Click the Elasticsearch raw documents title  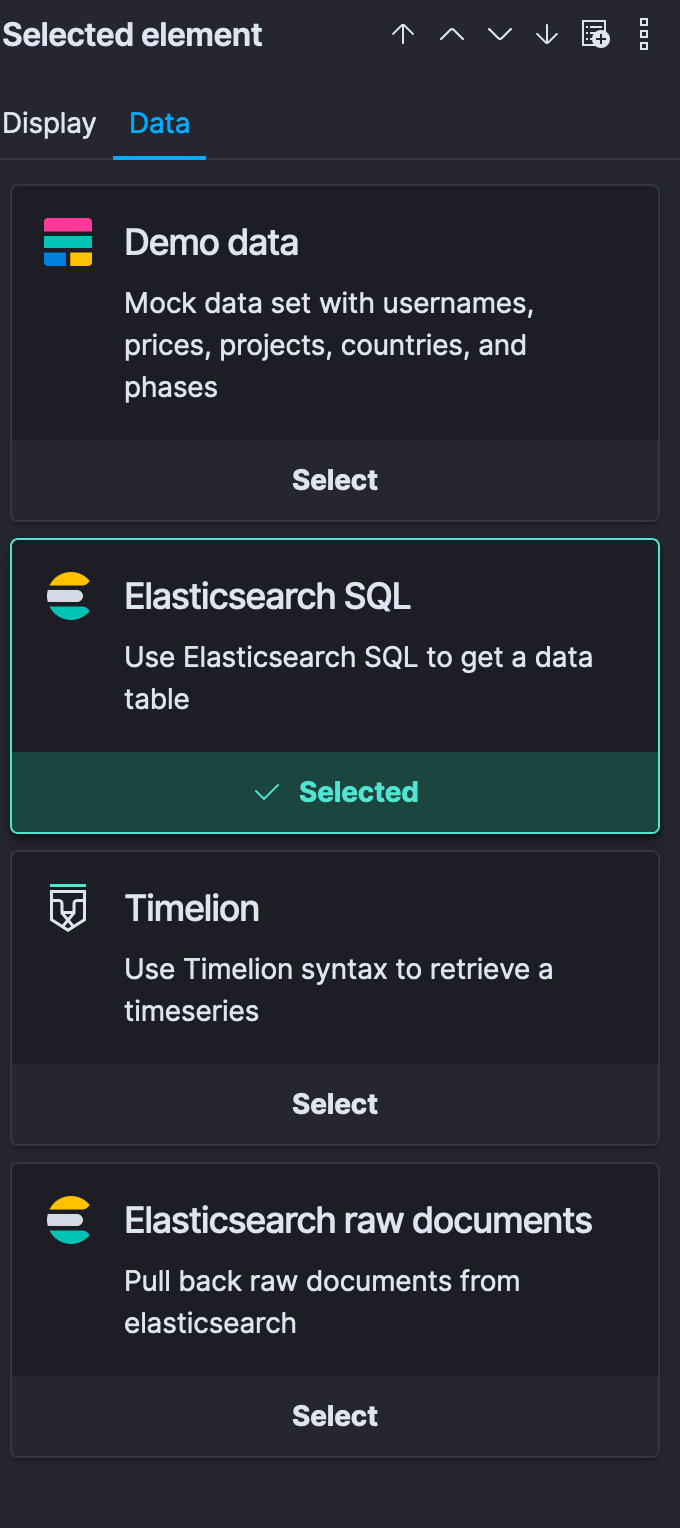pyautogui.click(x=359, y=1220)
